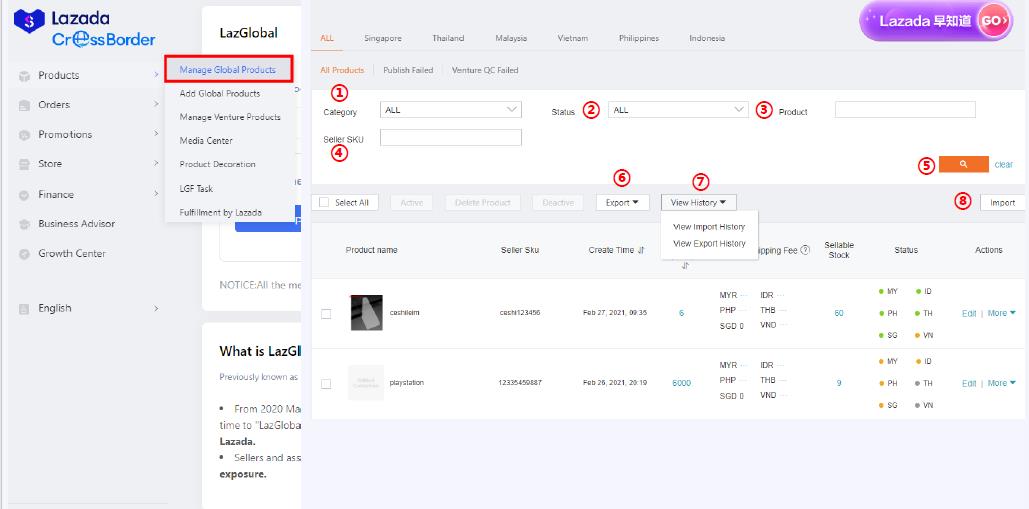Screen dimensions: 1029x509
Task: Select the Venture QC Failed filter tab
Action: 485,70
